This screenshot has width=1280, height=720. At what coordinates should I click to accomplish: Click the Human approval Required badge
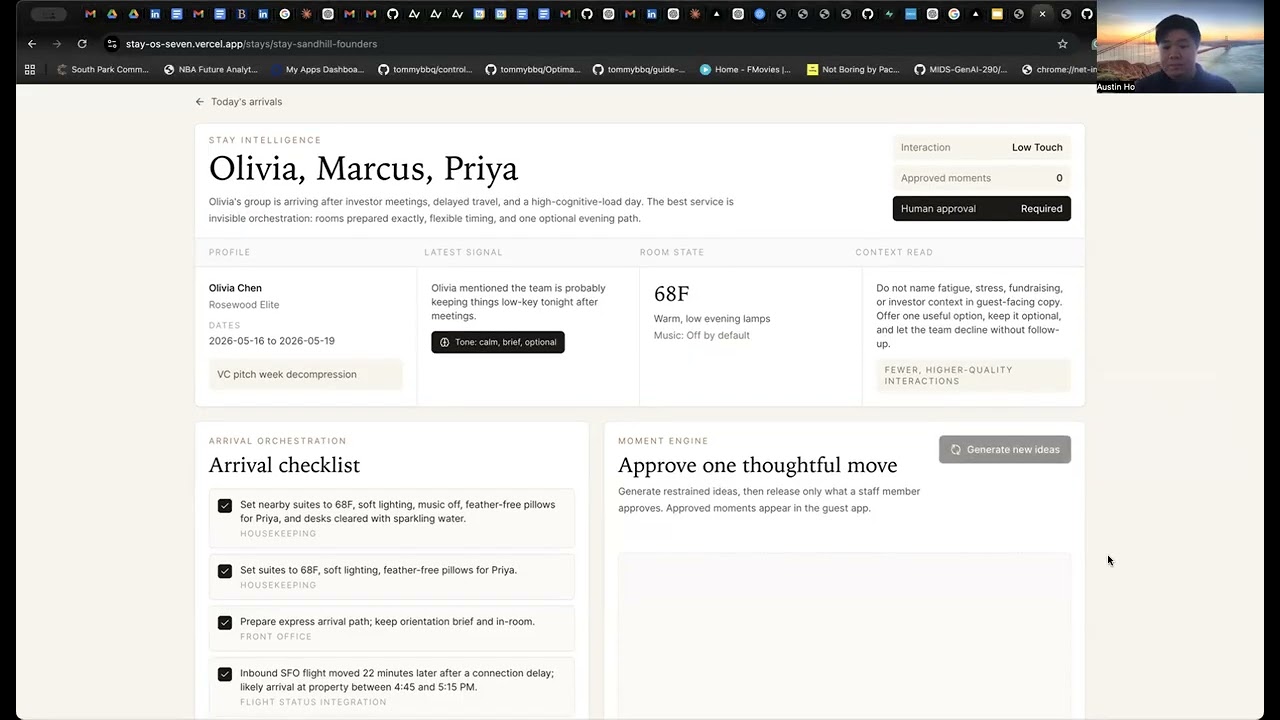click(981, 209)
